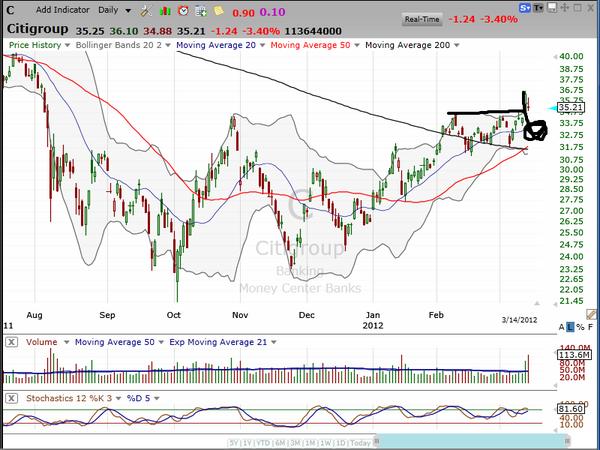Expand Stochastics 12 %K 3 dropdown

click(118, 399)
